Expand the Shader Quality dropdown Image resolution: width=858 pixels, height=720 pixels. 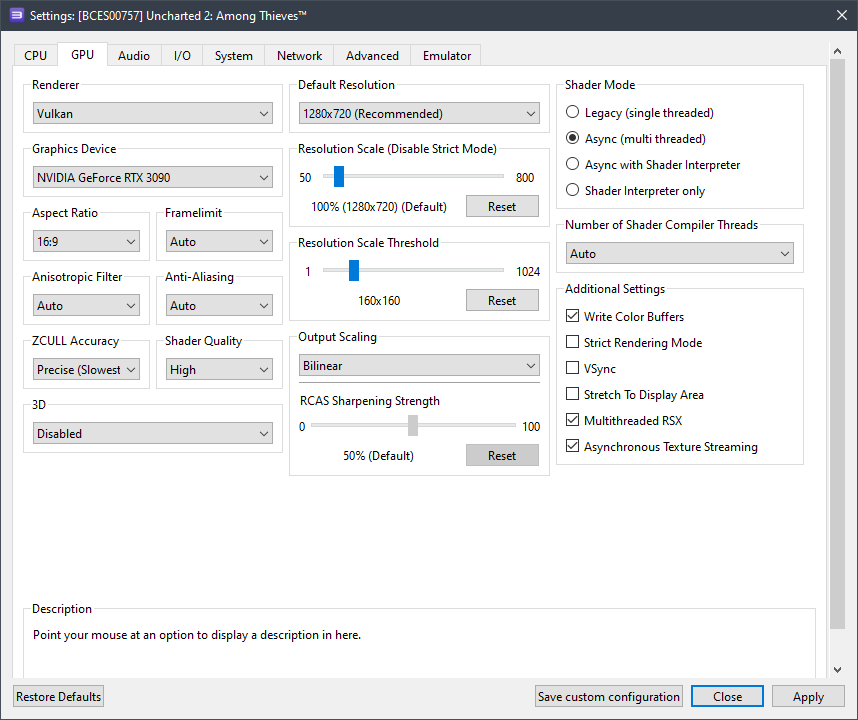[219, 370]
